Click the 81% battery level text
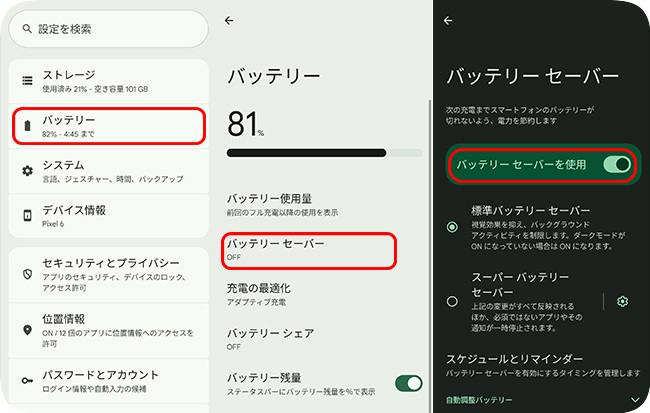 [x=245, y=124]
